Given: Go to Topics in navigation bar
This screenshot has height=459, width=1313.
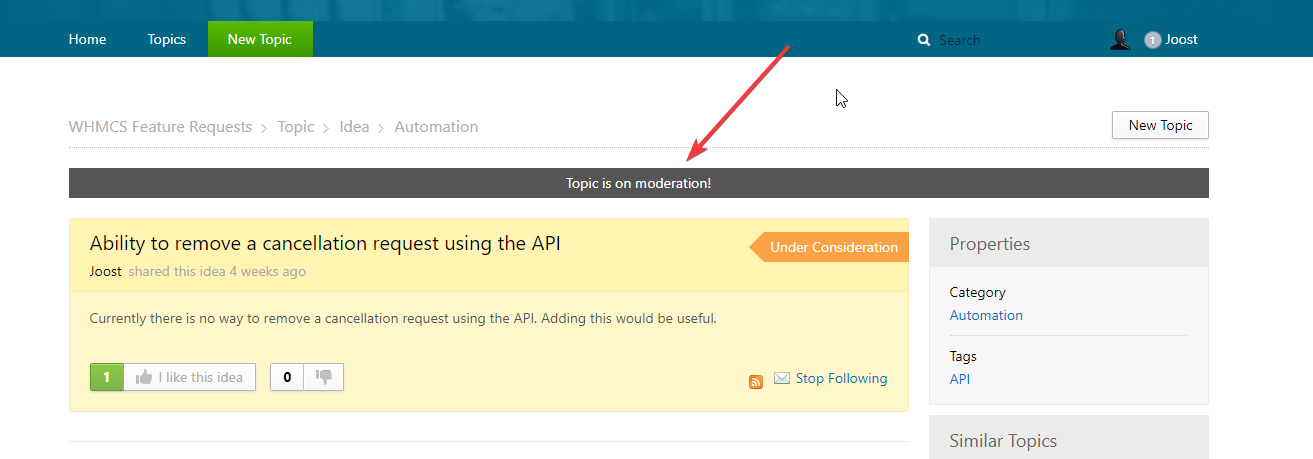Looking at the screenshot, I should click(x=167, y=39).
